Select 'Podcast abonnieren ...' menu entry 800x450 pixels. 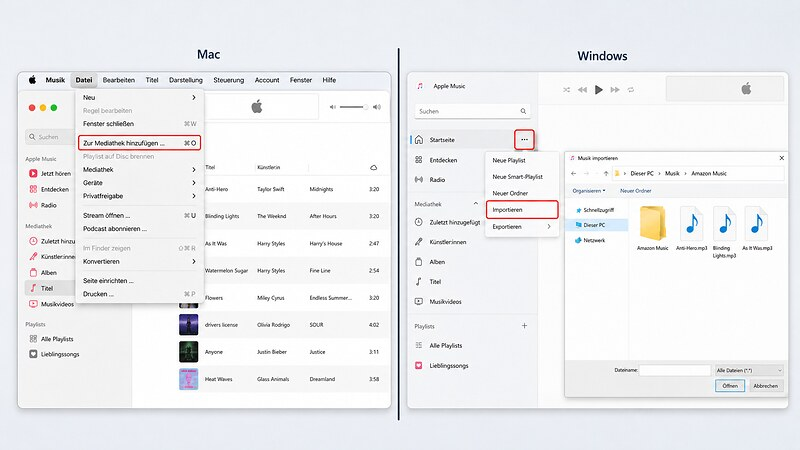click(139, 229)
